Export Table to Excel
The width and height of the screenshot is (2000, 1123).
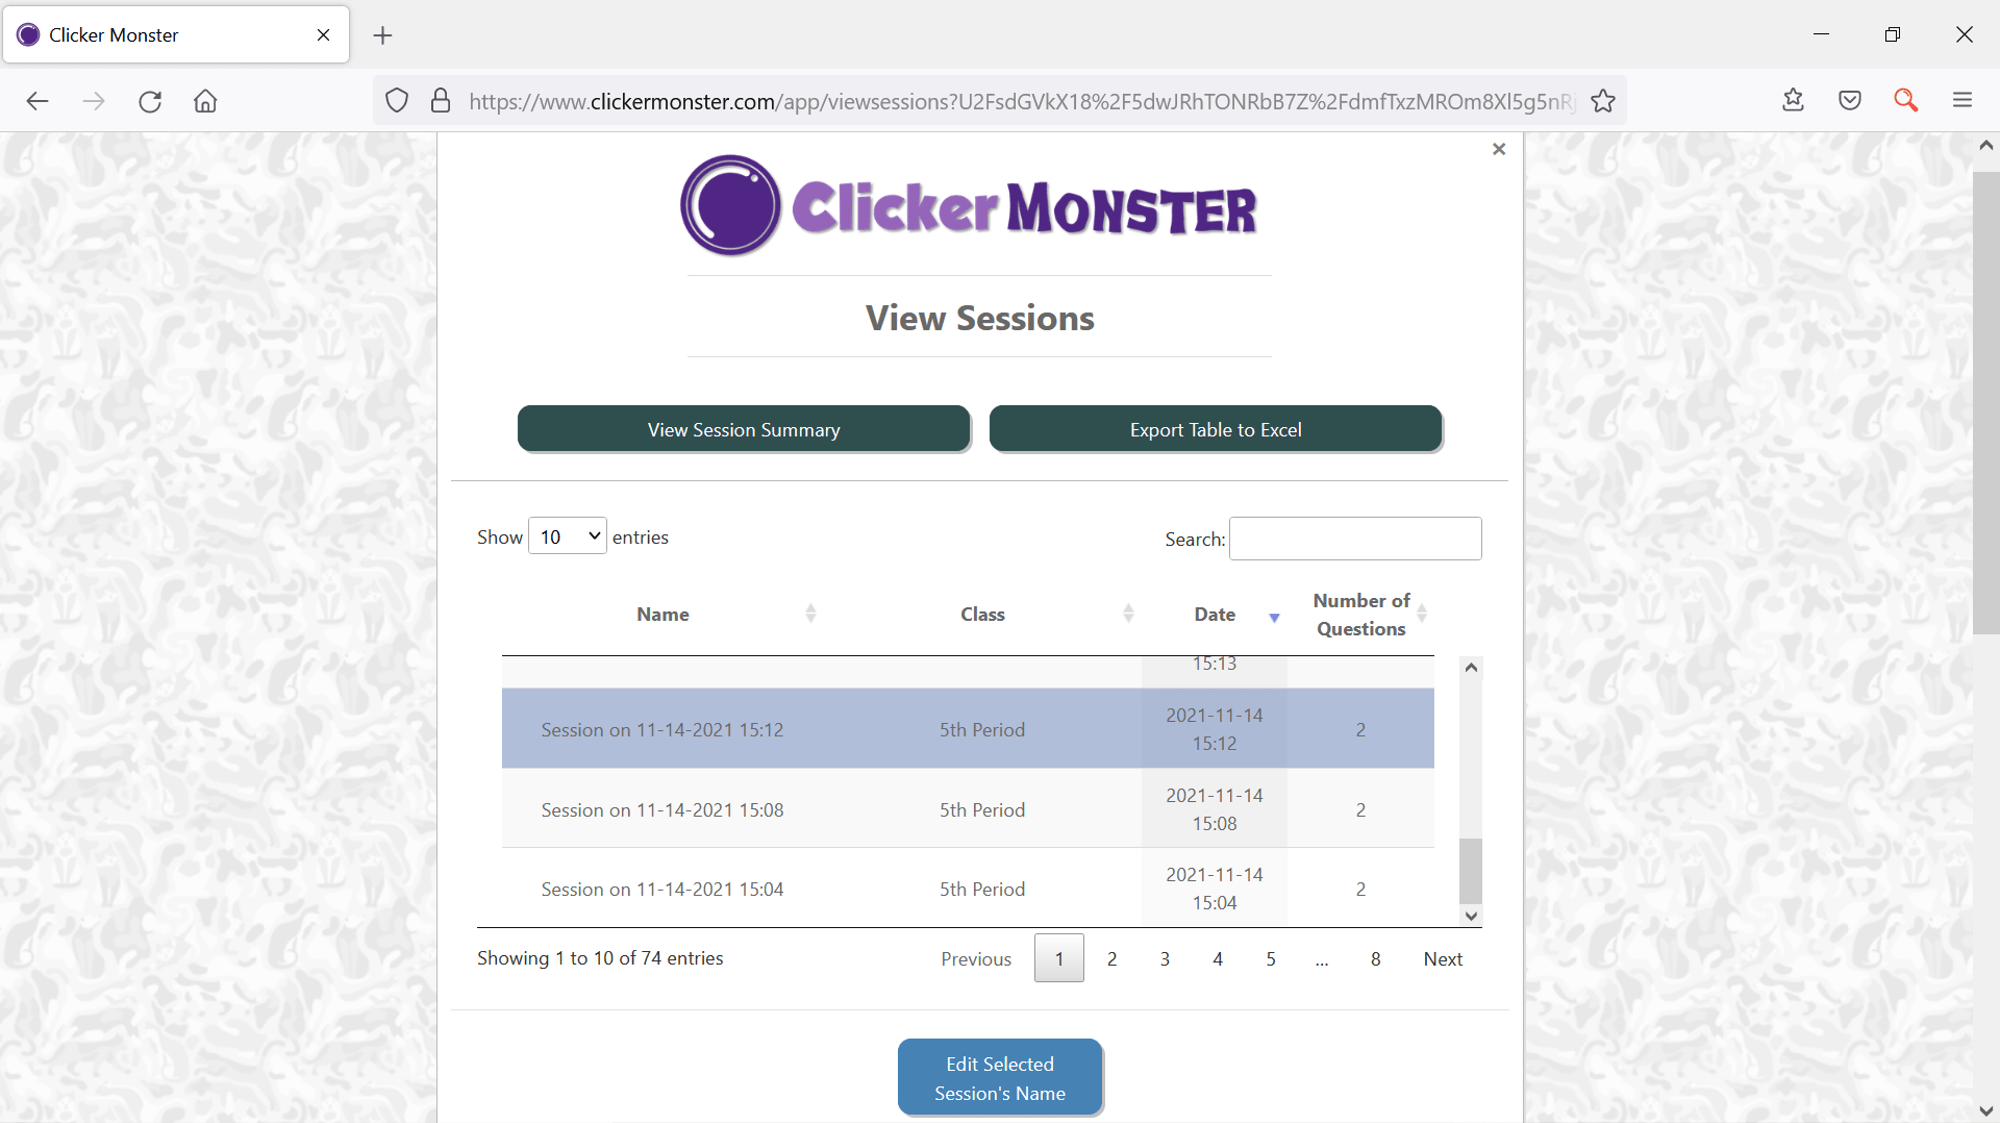point(1215,429)
